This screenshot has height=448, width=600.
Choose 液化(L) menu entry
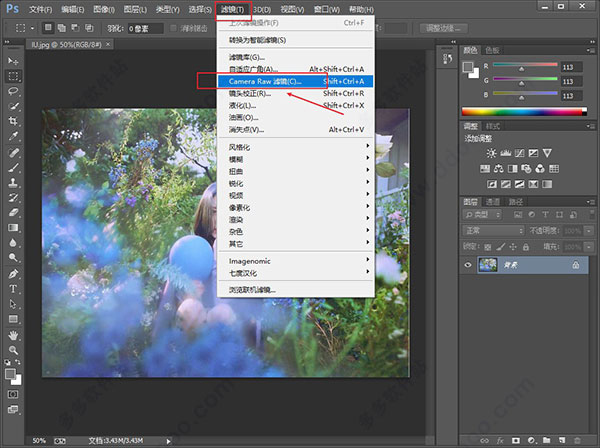click(x=295, y=105)
